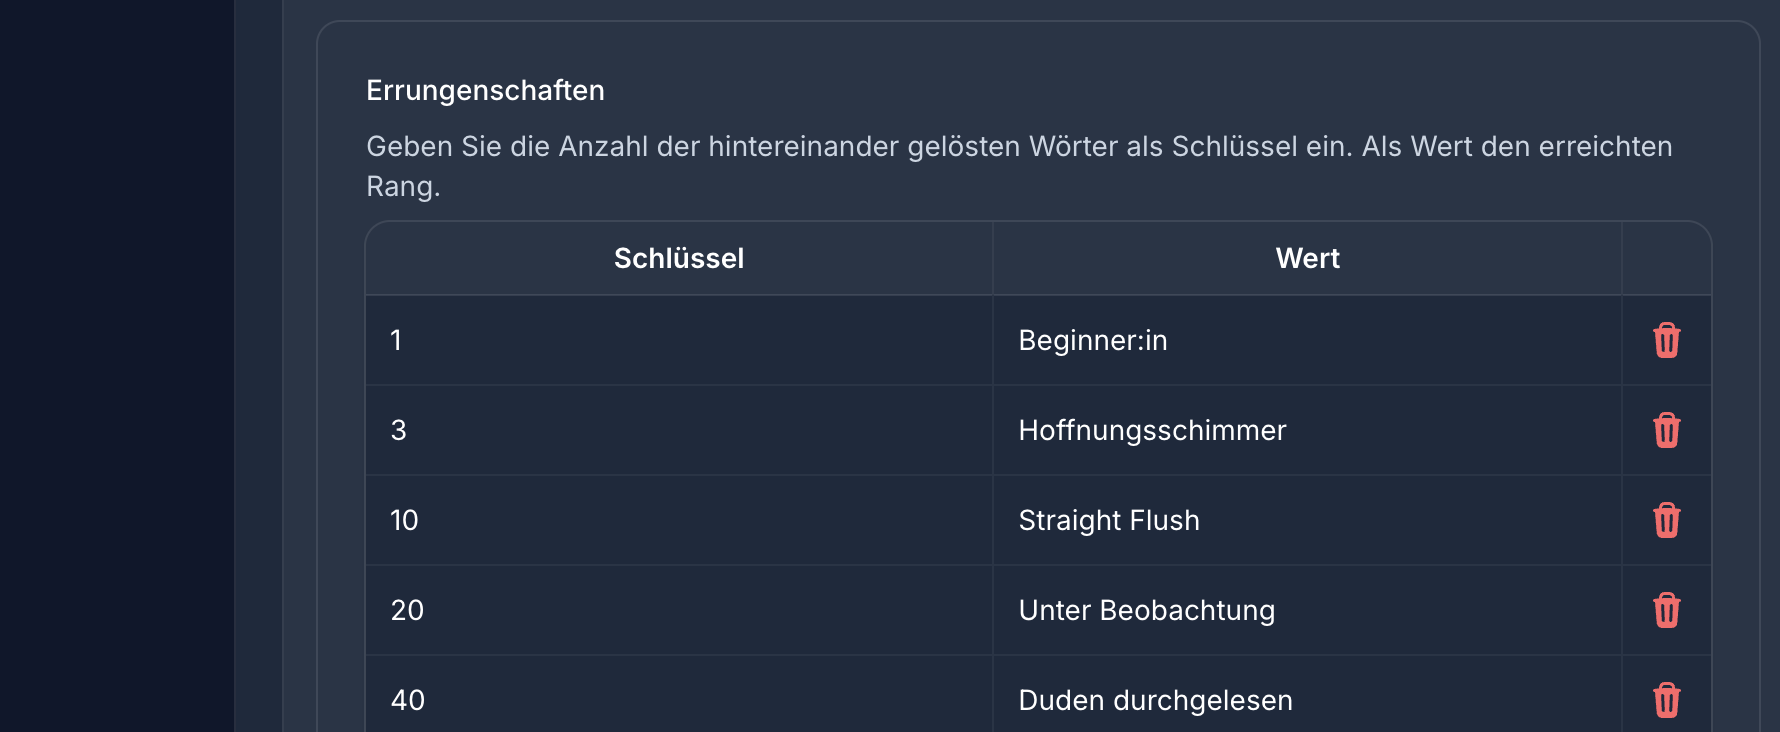Select the delete icon beside key 20
Screen dimensions: 1780x732
pyautogui.click(x=1665, y=610)
